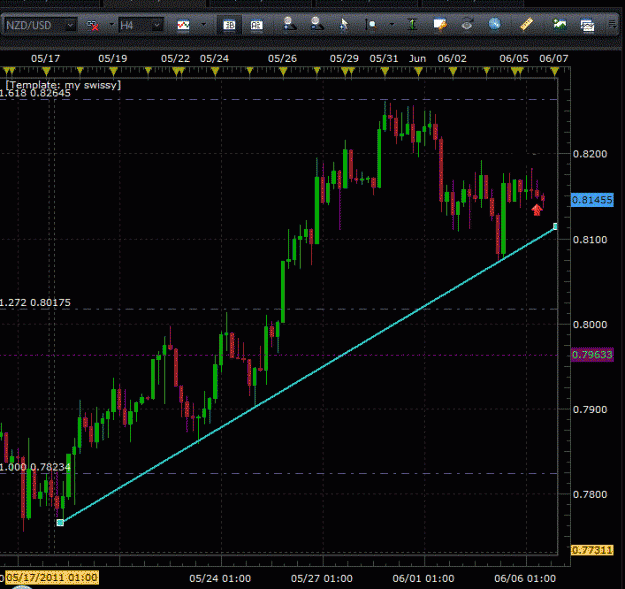This screenshot has width=625, height=589.
Task: Click the purple 0.79633 price label
Action: pyautogui.click(x=592, y=355)
